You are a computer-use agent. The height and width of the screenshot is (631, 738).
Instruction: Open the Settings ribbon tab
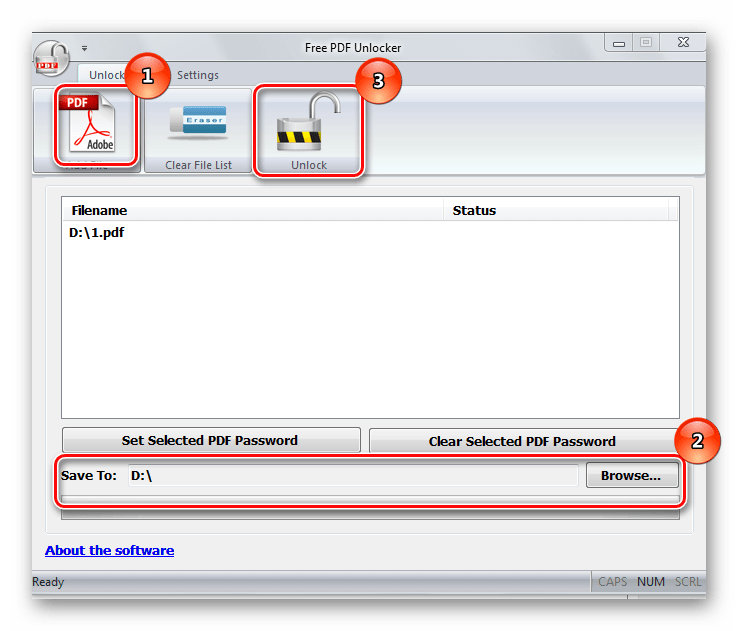tap(198, 75)
